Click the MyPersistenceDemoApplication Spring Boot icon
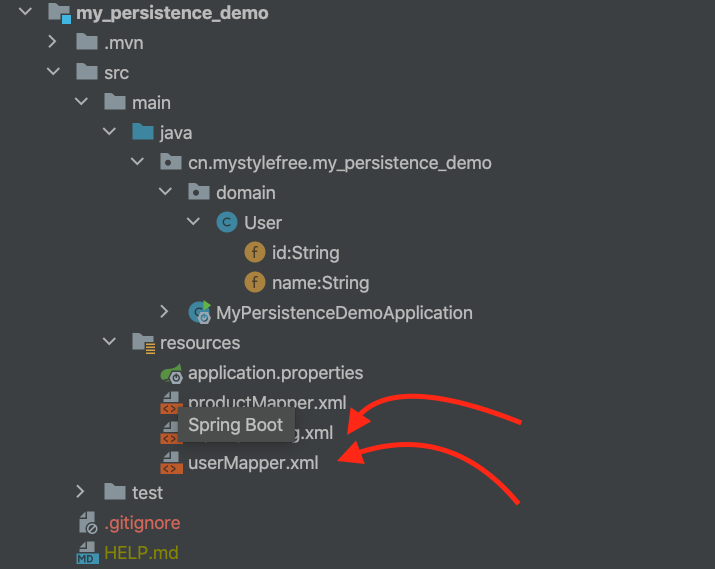715x569 pixels. pos(199,312)
